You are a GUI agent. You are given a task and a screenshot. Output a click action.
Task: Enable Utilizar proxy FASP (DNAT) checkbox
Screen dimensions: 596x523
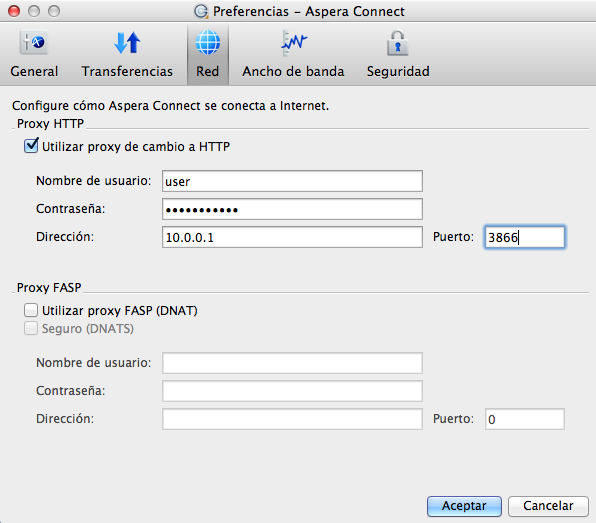point(31,310)
